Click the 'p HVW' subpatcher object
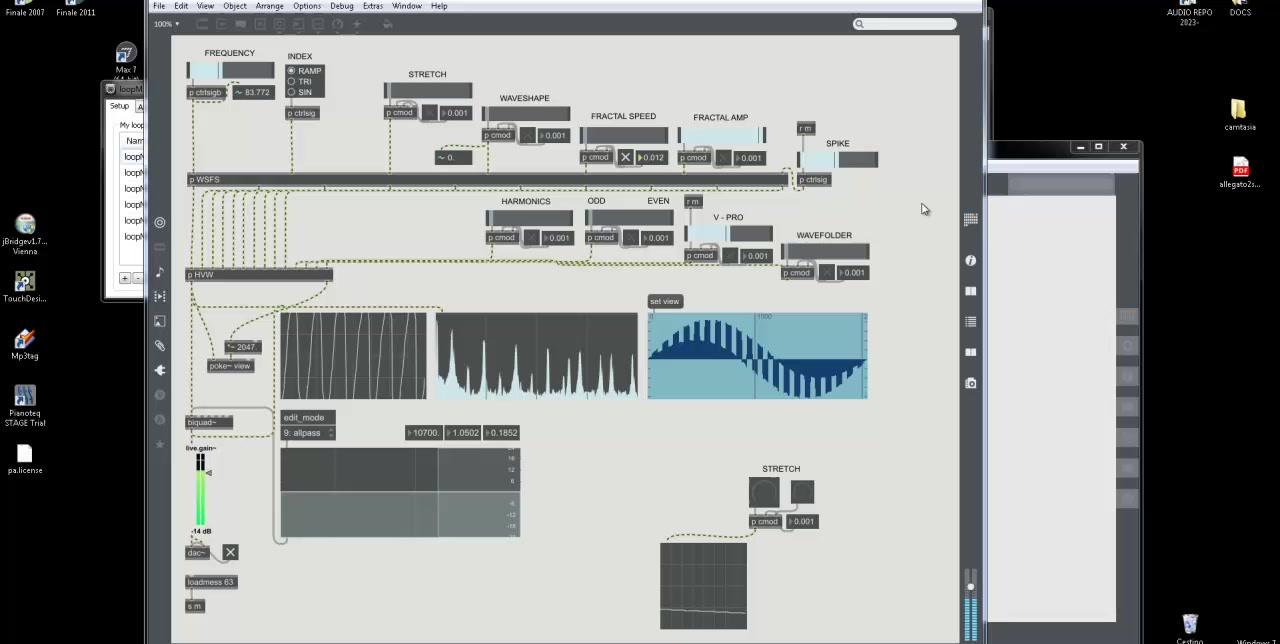Screen dimensions: 1280x644 tap(259, 274)
